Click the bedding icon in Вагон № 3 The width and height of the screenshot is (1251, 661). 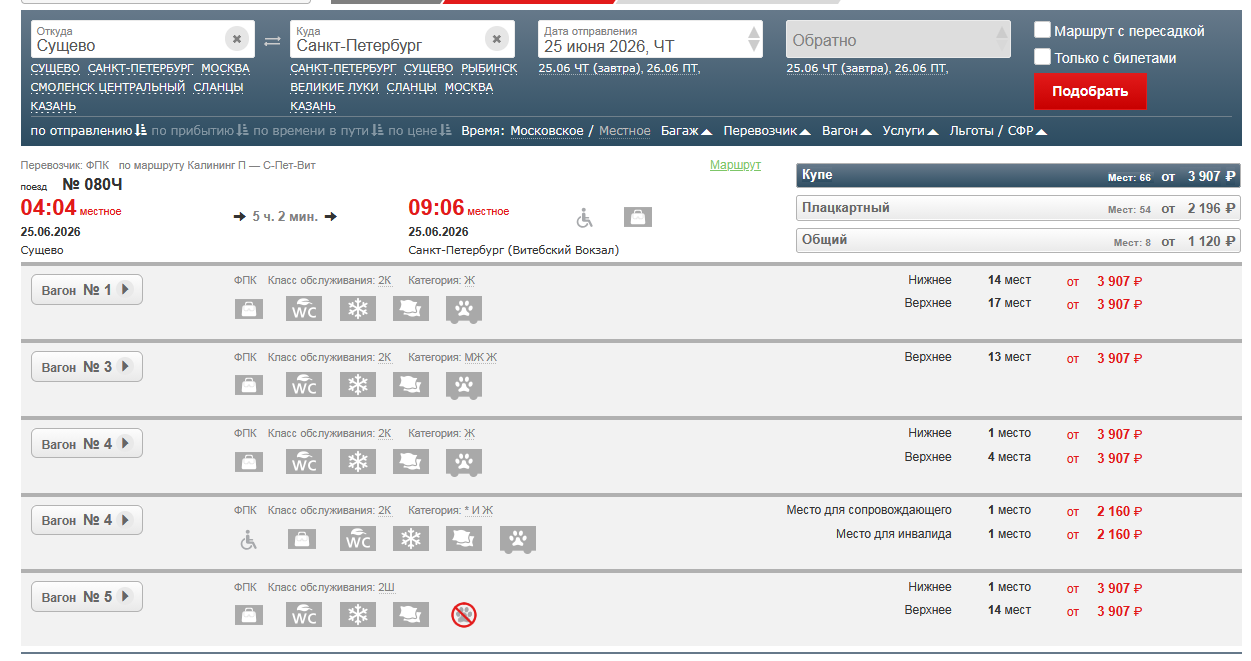pos(411,385)
